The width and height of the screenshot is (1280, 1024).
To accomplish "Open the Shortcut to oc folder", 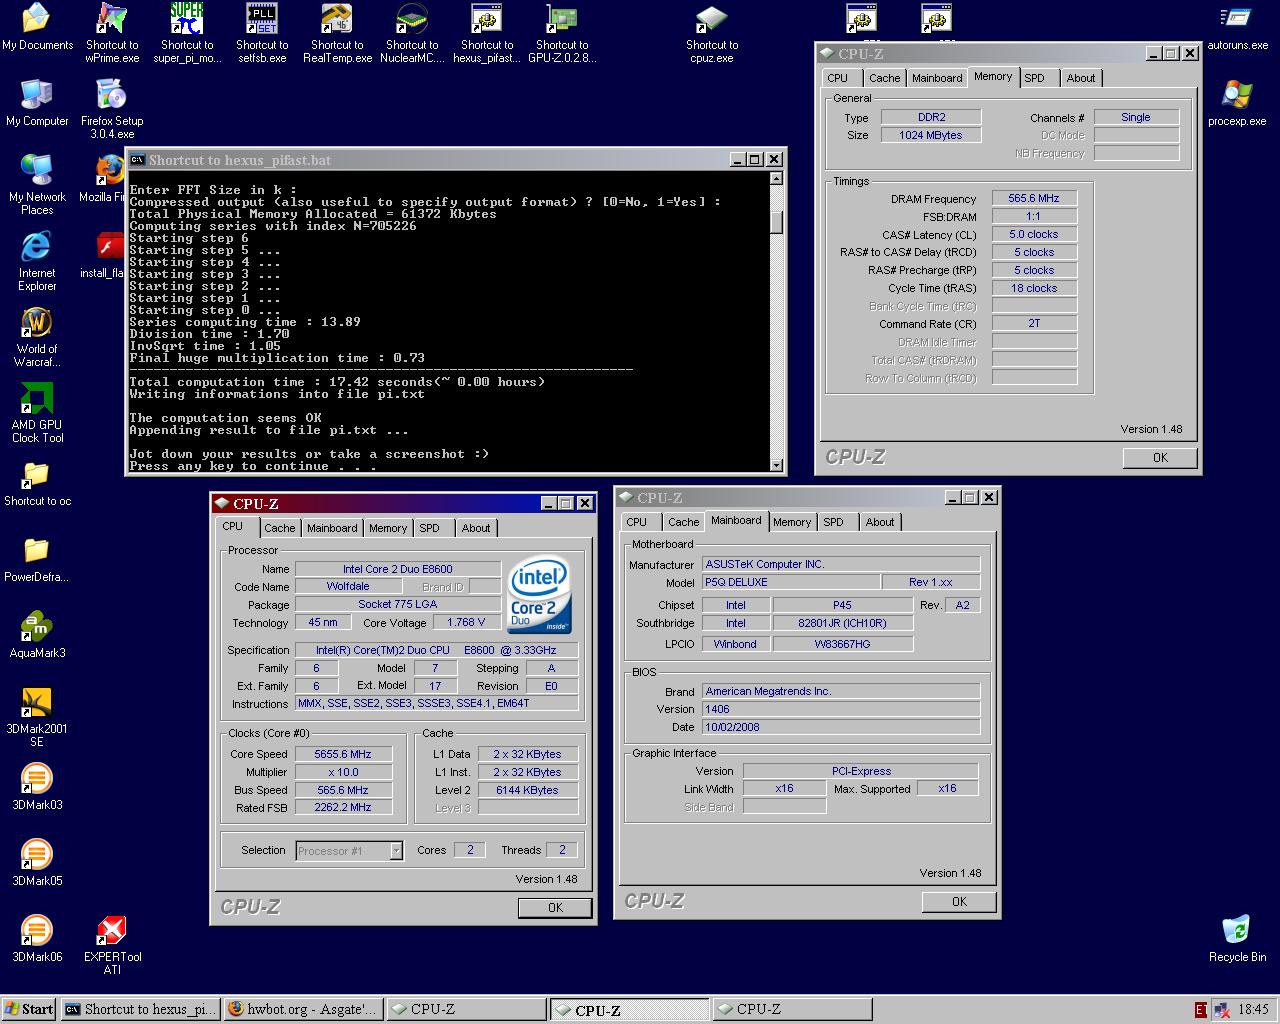I will tap(37, 483).
